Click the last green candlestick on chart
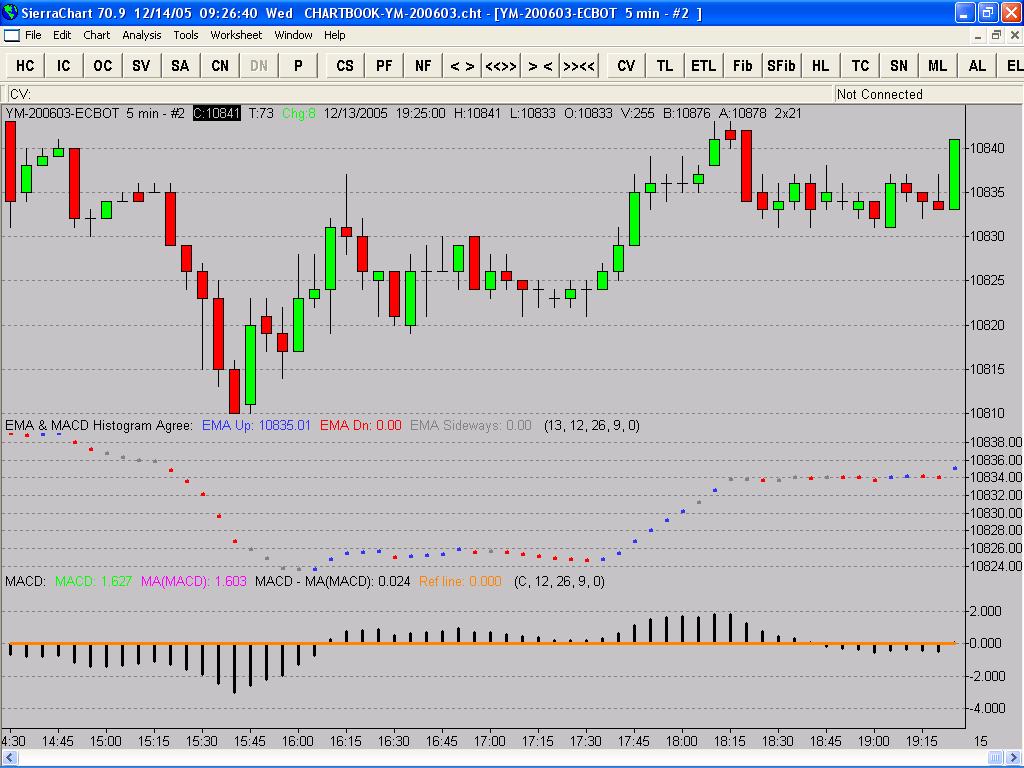This screenshot has height=768, width=1024. coord(954,174)
